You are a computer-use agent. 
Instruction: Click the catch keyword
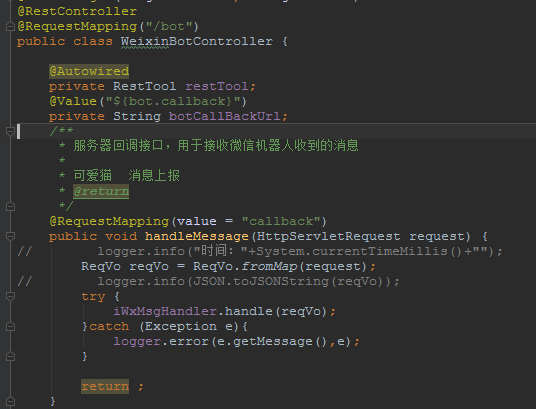pyautogui.click(x=109, y=327)
